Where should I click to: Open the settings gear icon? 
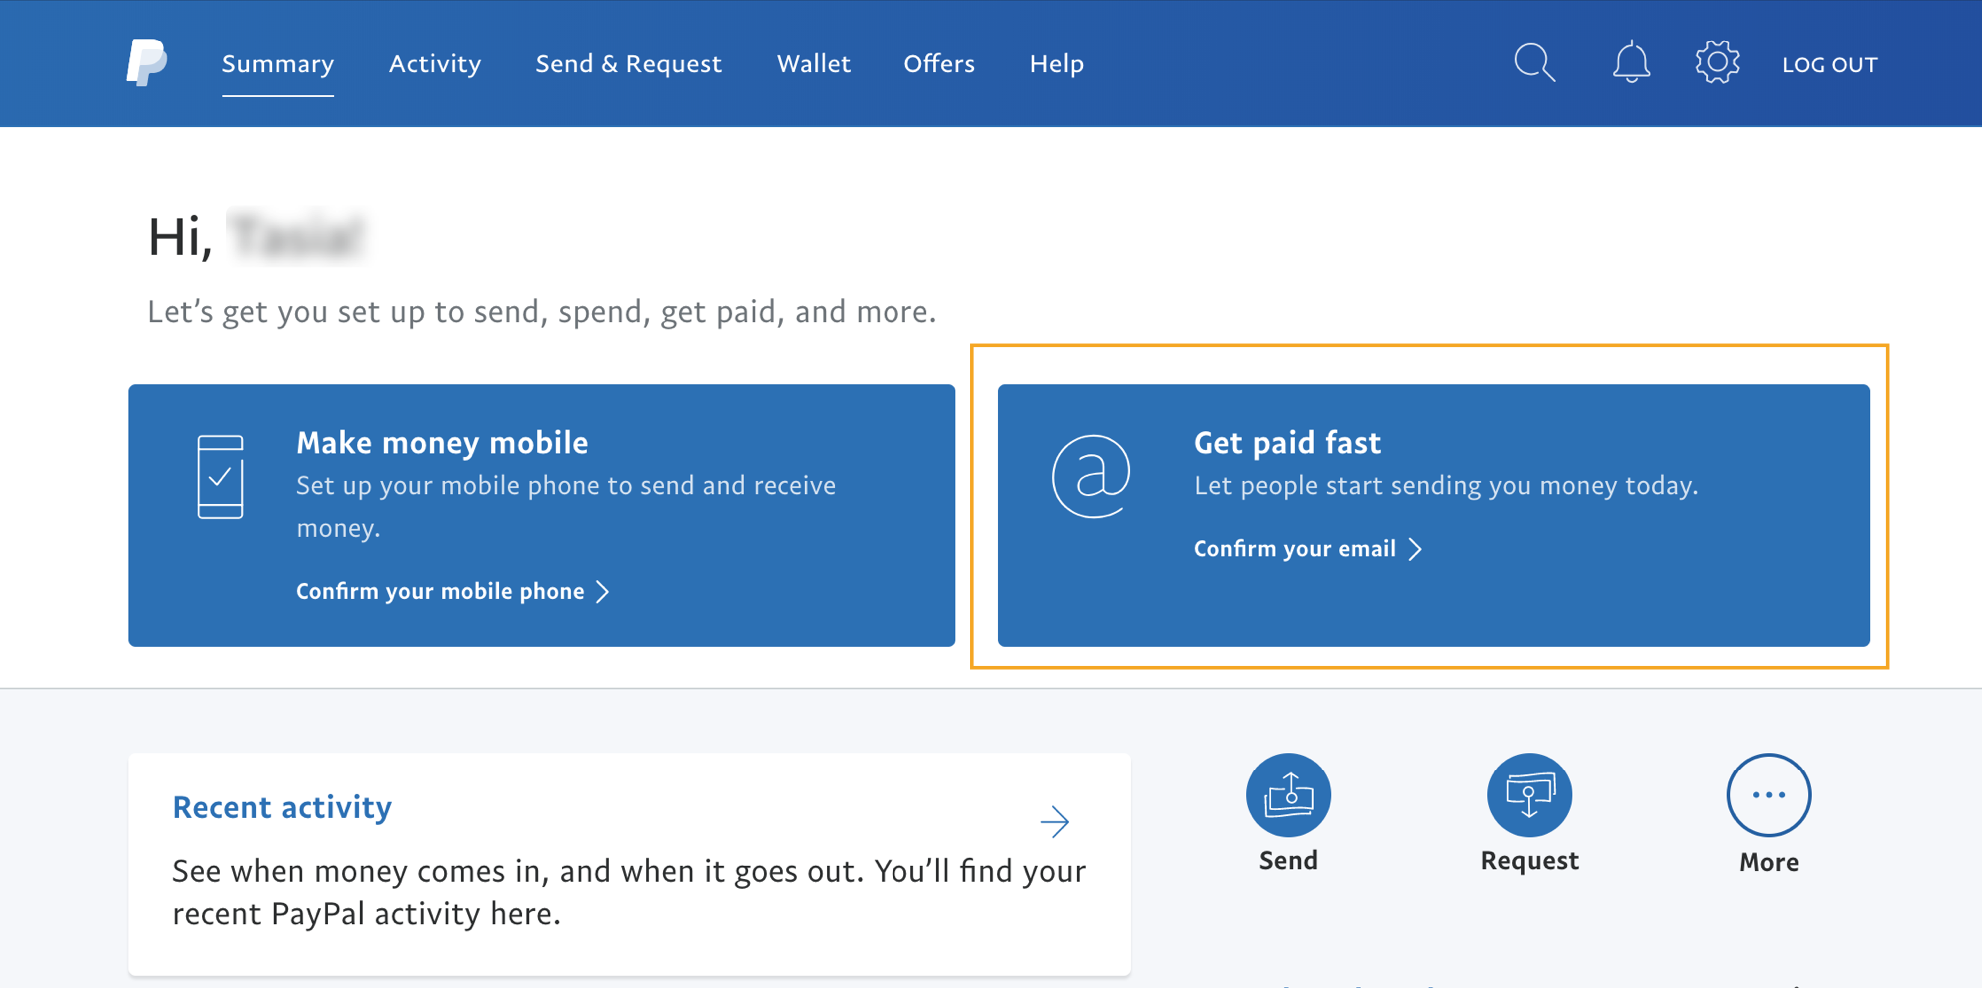coord(1717,62)
